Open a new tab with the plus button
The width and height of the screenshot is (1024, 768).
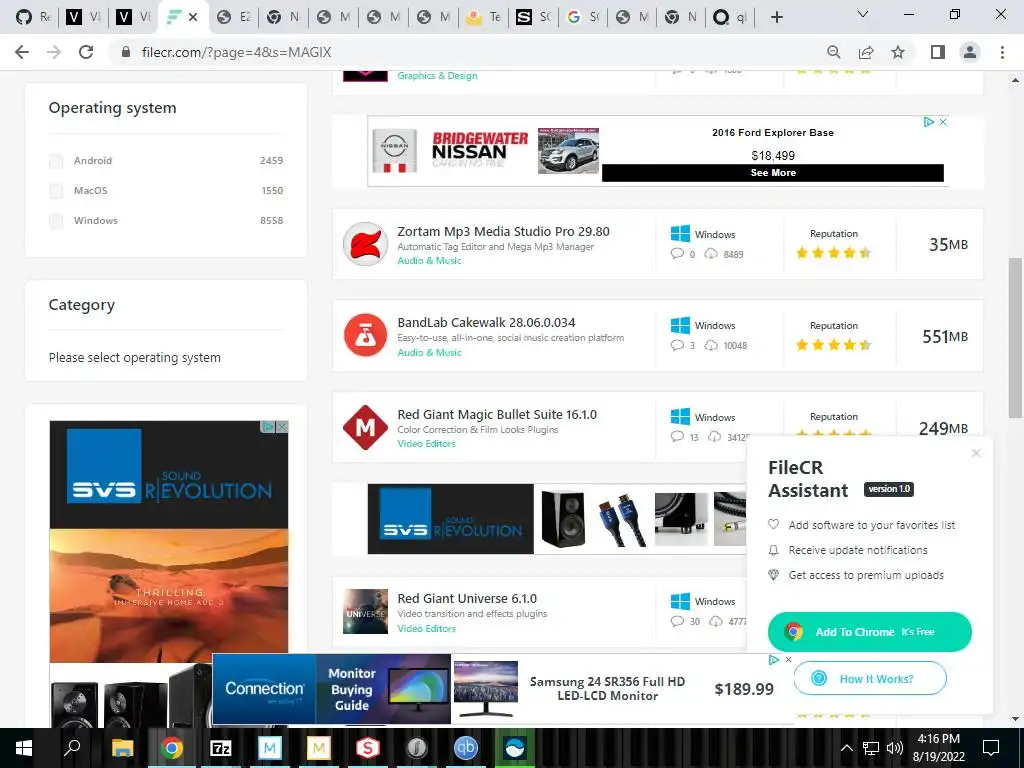[776, 17]
